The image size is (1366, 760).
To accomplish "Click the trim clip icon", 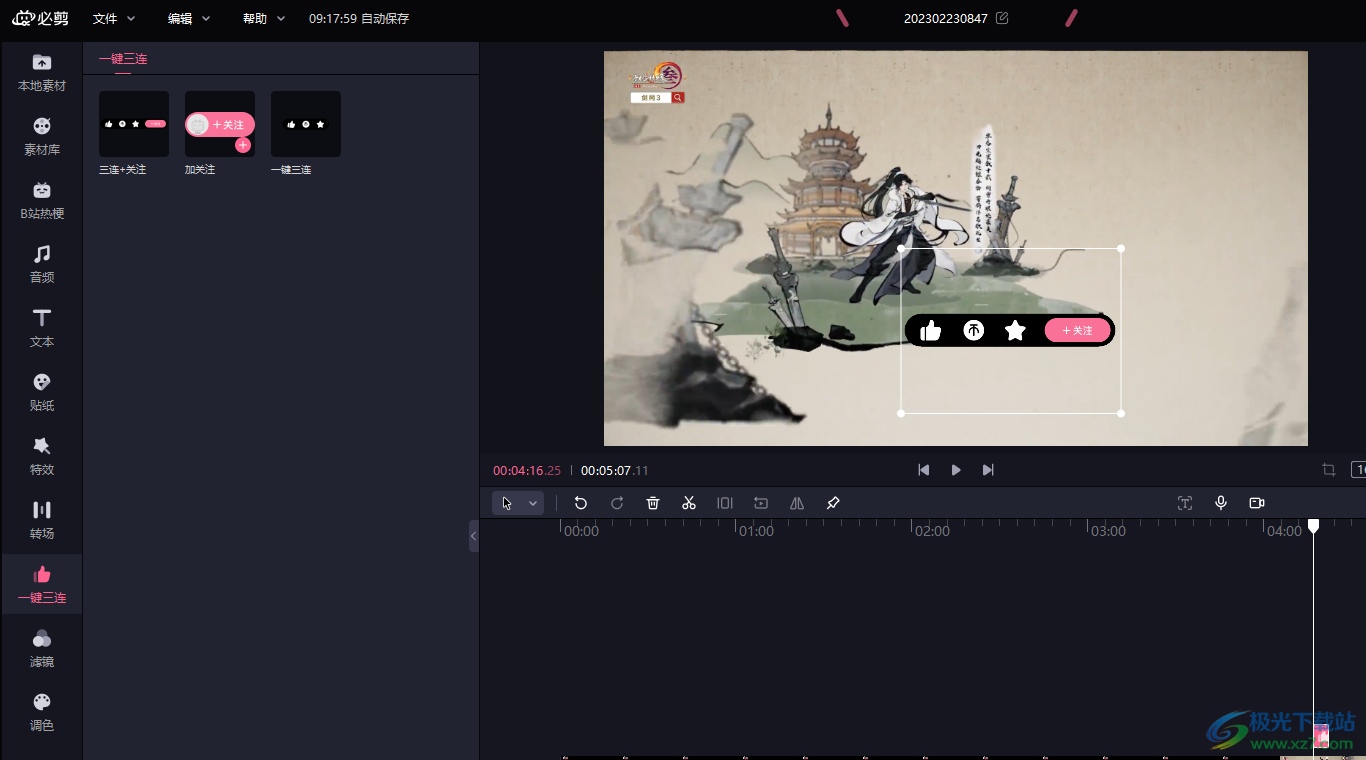I will pos(725,503).
